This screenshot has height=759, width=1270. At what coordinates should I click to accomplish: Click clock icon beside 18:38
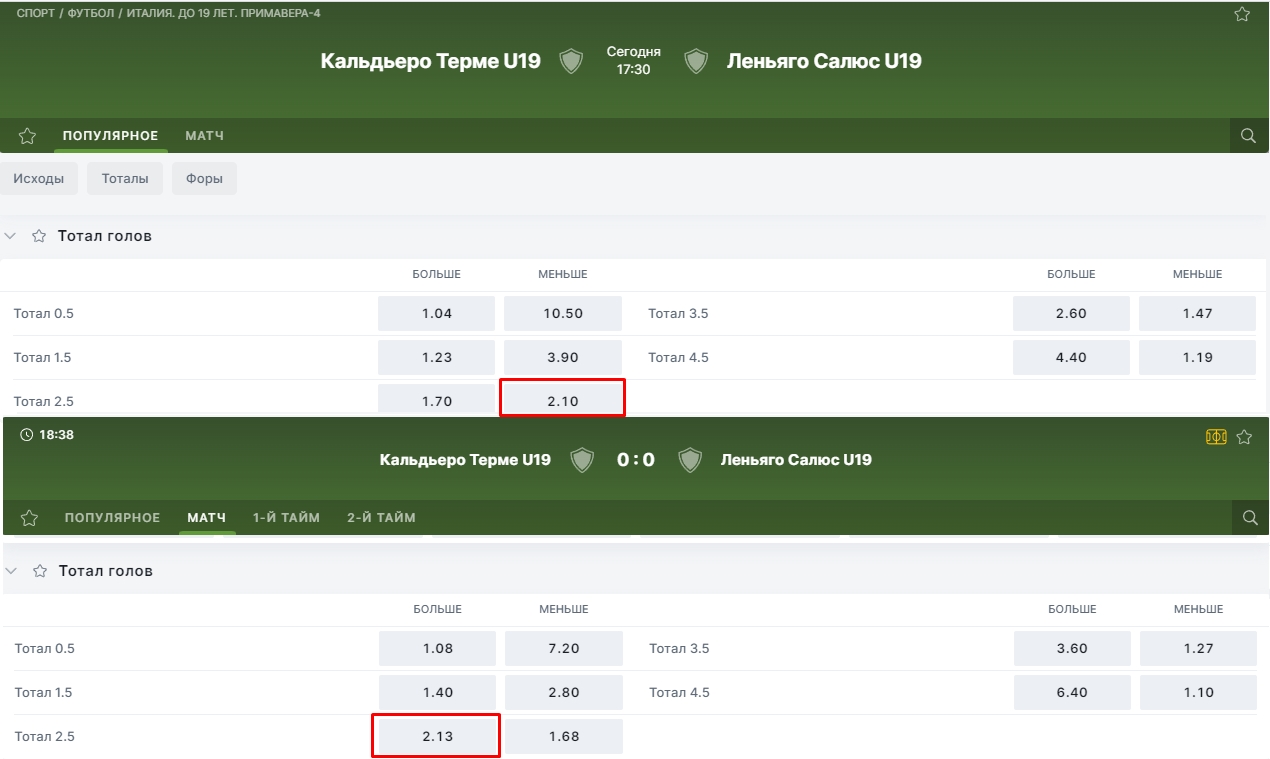click(x=26, y=435)
